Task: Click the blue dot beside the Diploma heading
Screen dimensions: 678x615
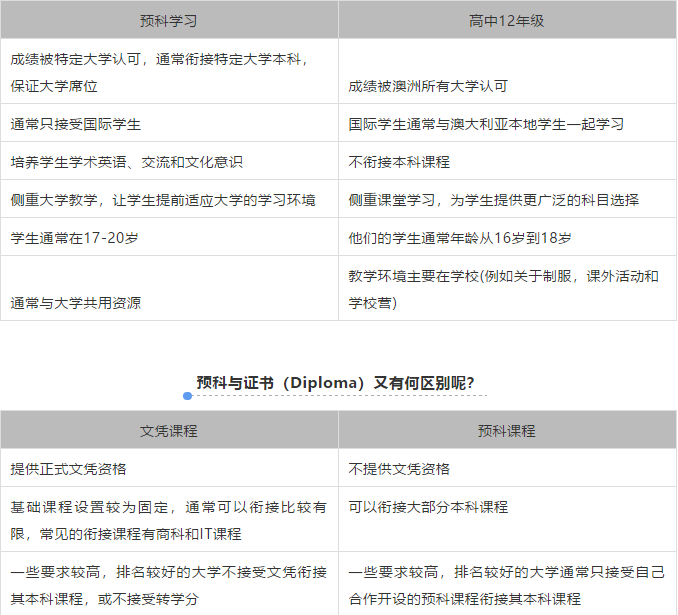Action: tap(188, 395)
